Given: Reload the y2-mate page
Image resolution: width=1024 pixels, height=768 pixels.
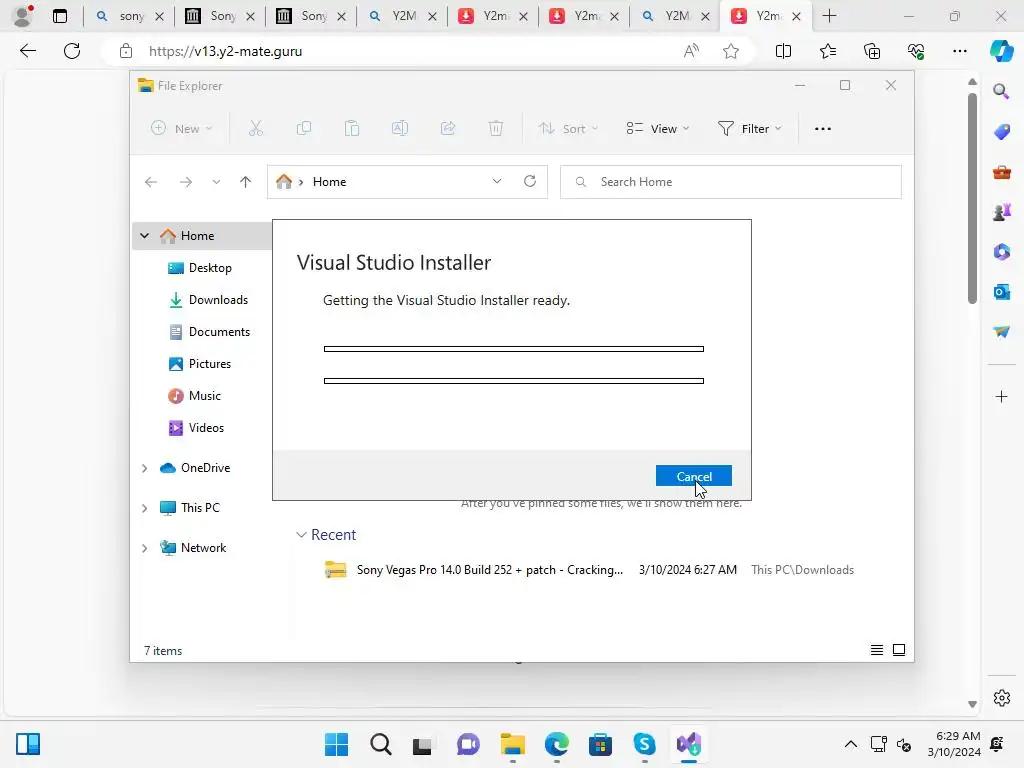Looking at the screenshot, I should [x=72, y=51].
